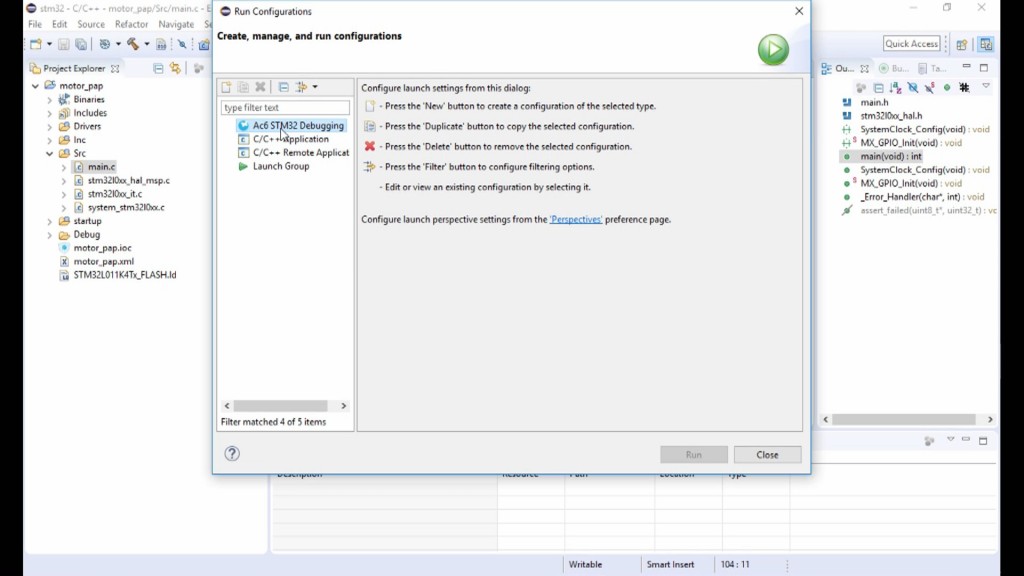Screen dimensions: 1024x576
Task: Collapse the Src folder tree node
Action: click(x=49, y=154)
